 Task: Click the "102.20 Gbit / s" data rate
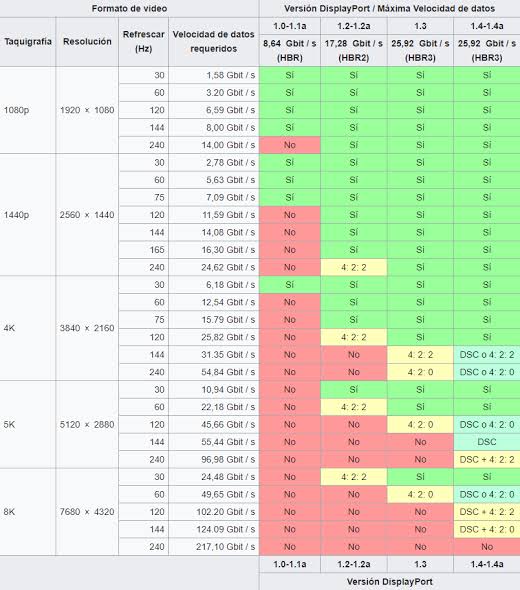226,512
